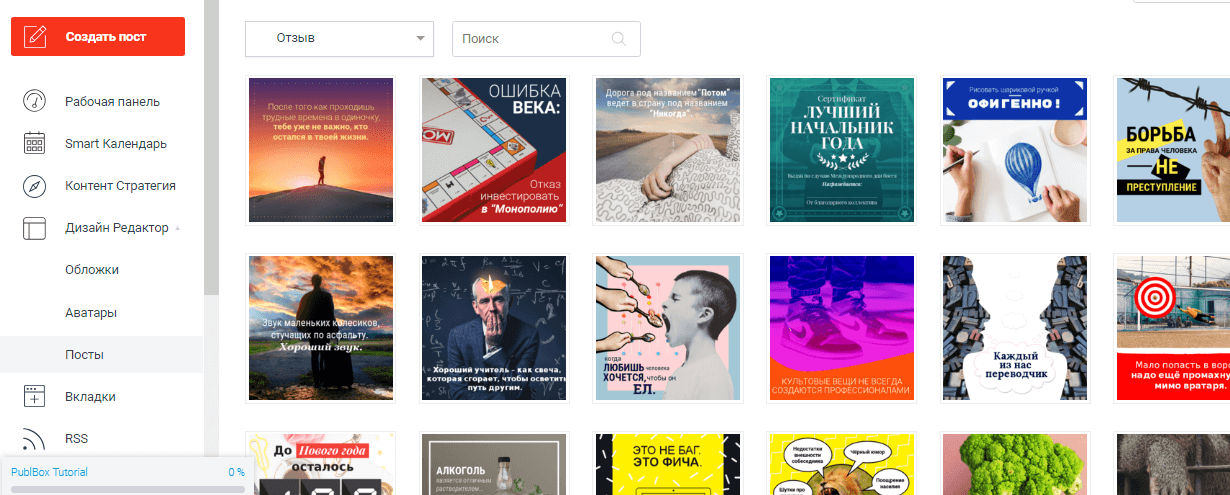Select Аватары in the sidebar
Screen dimensions: 1230x495
click(91, 312)
